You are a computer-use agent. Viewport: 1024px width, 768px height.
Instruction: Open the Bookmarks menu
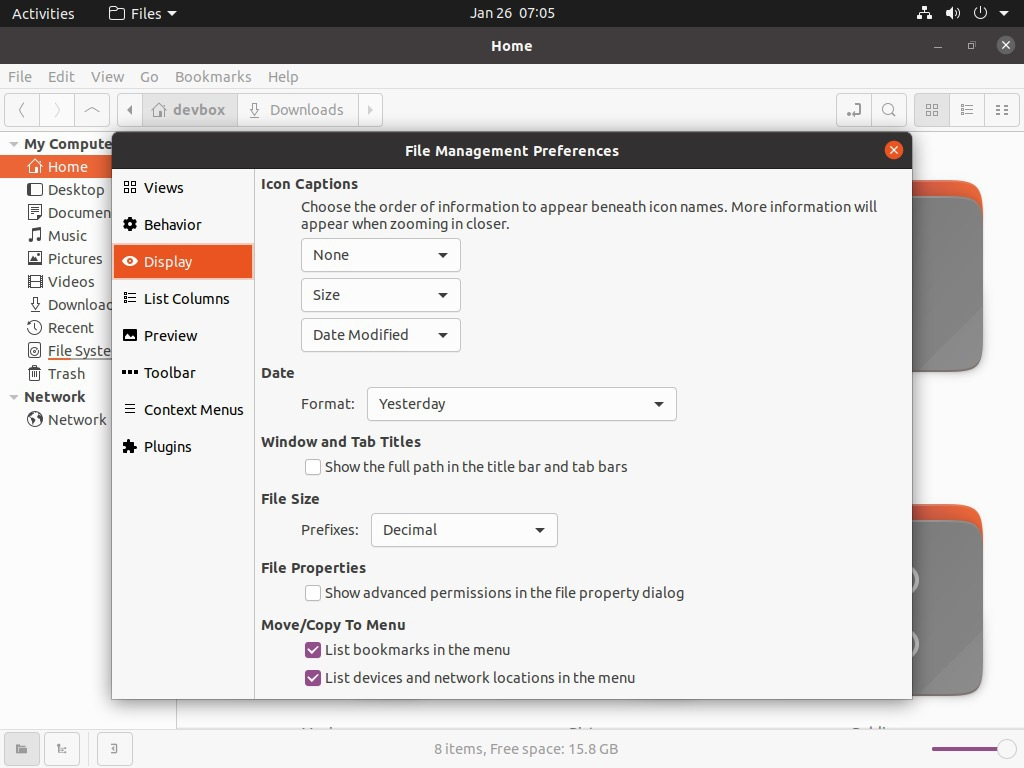click(213, 77)
